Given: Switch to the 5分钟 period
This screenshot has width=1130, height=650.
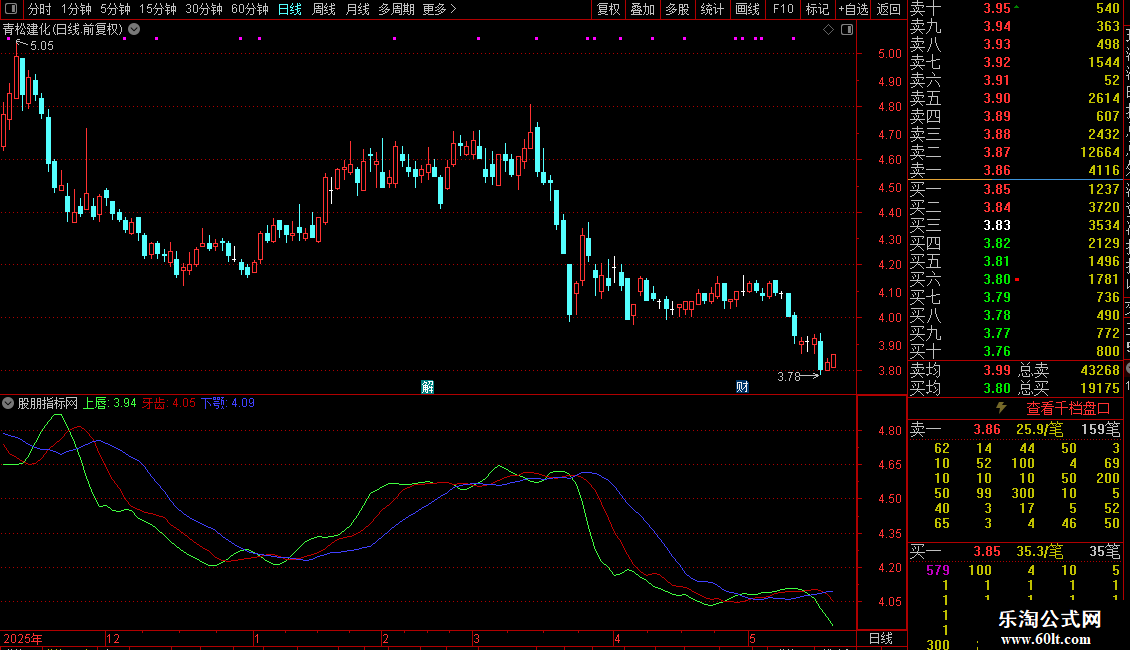Looking at the screenshot, I should pyautogui.click(x=115, y=9).
